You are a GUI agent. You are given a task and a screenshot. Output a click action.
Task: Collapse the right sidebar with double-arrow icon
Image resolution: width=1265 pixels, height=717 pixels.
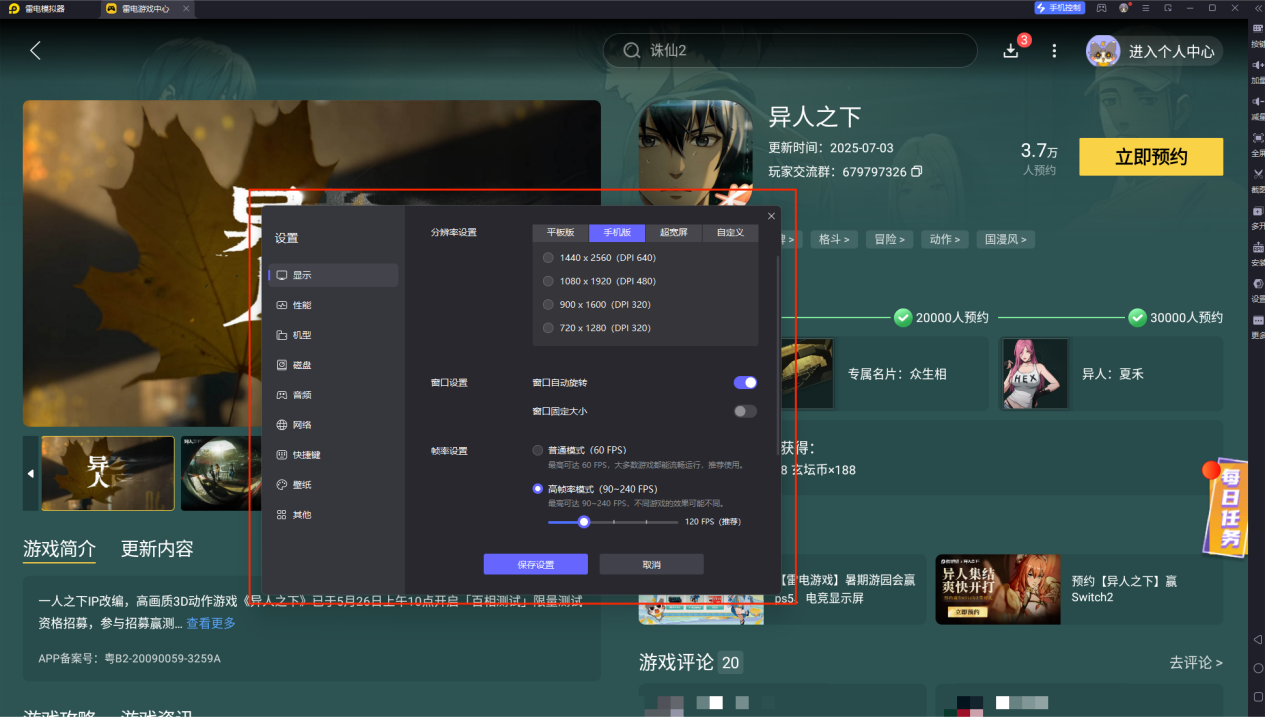1258,8
